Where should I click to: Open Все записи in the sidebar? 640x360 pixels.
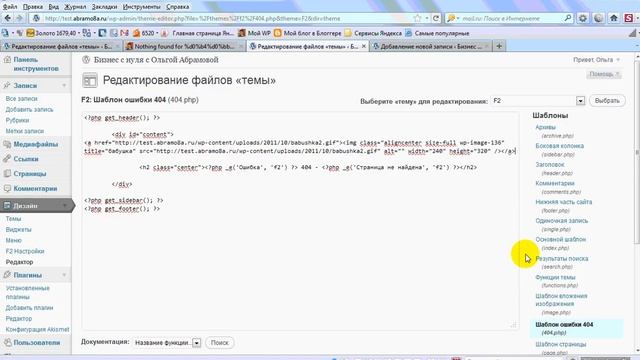pyautogui.click(x=22, y=99)
